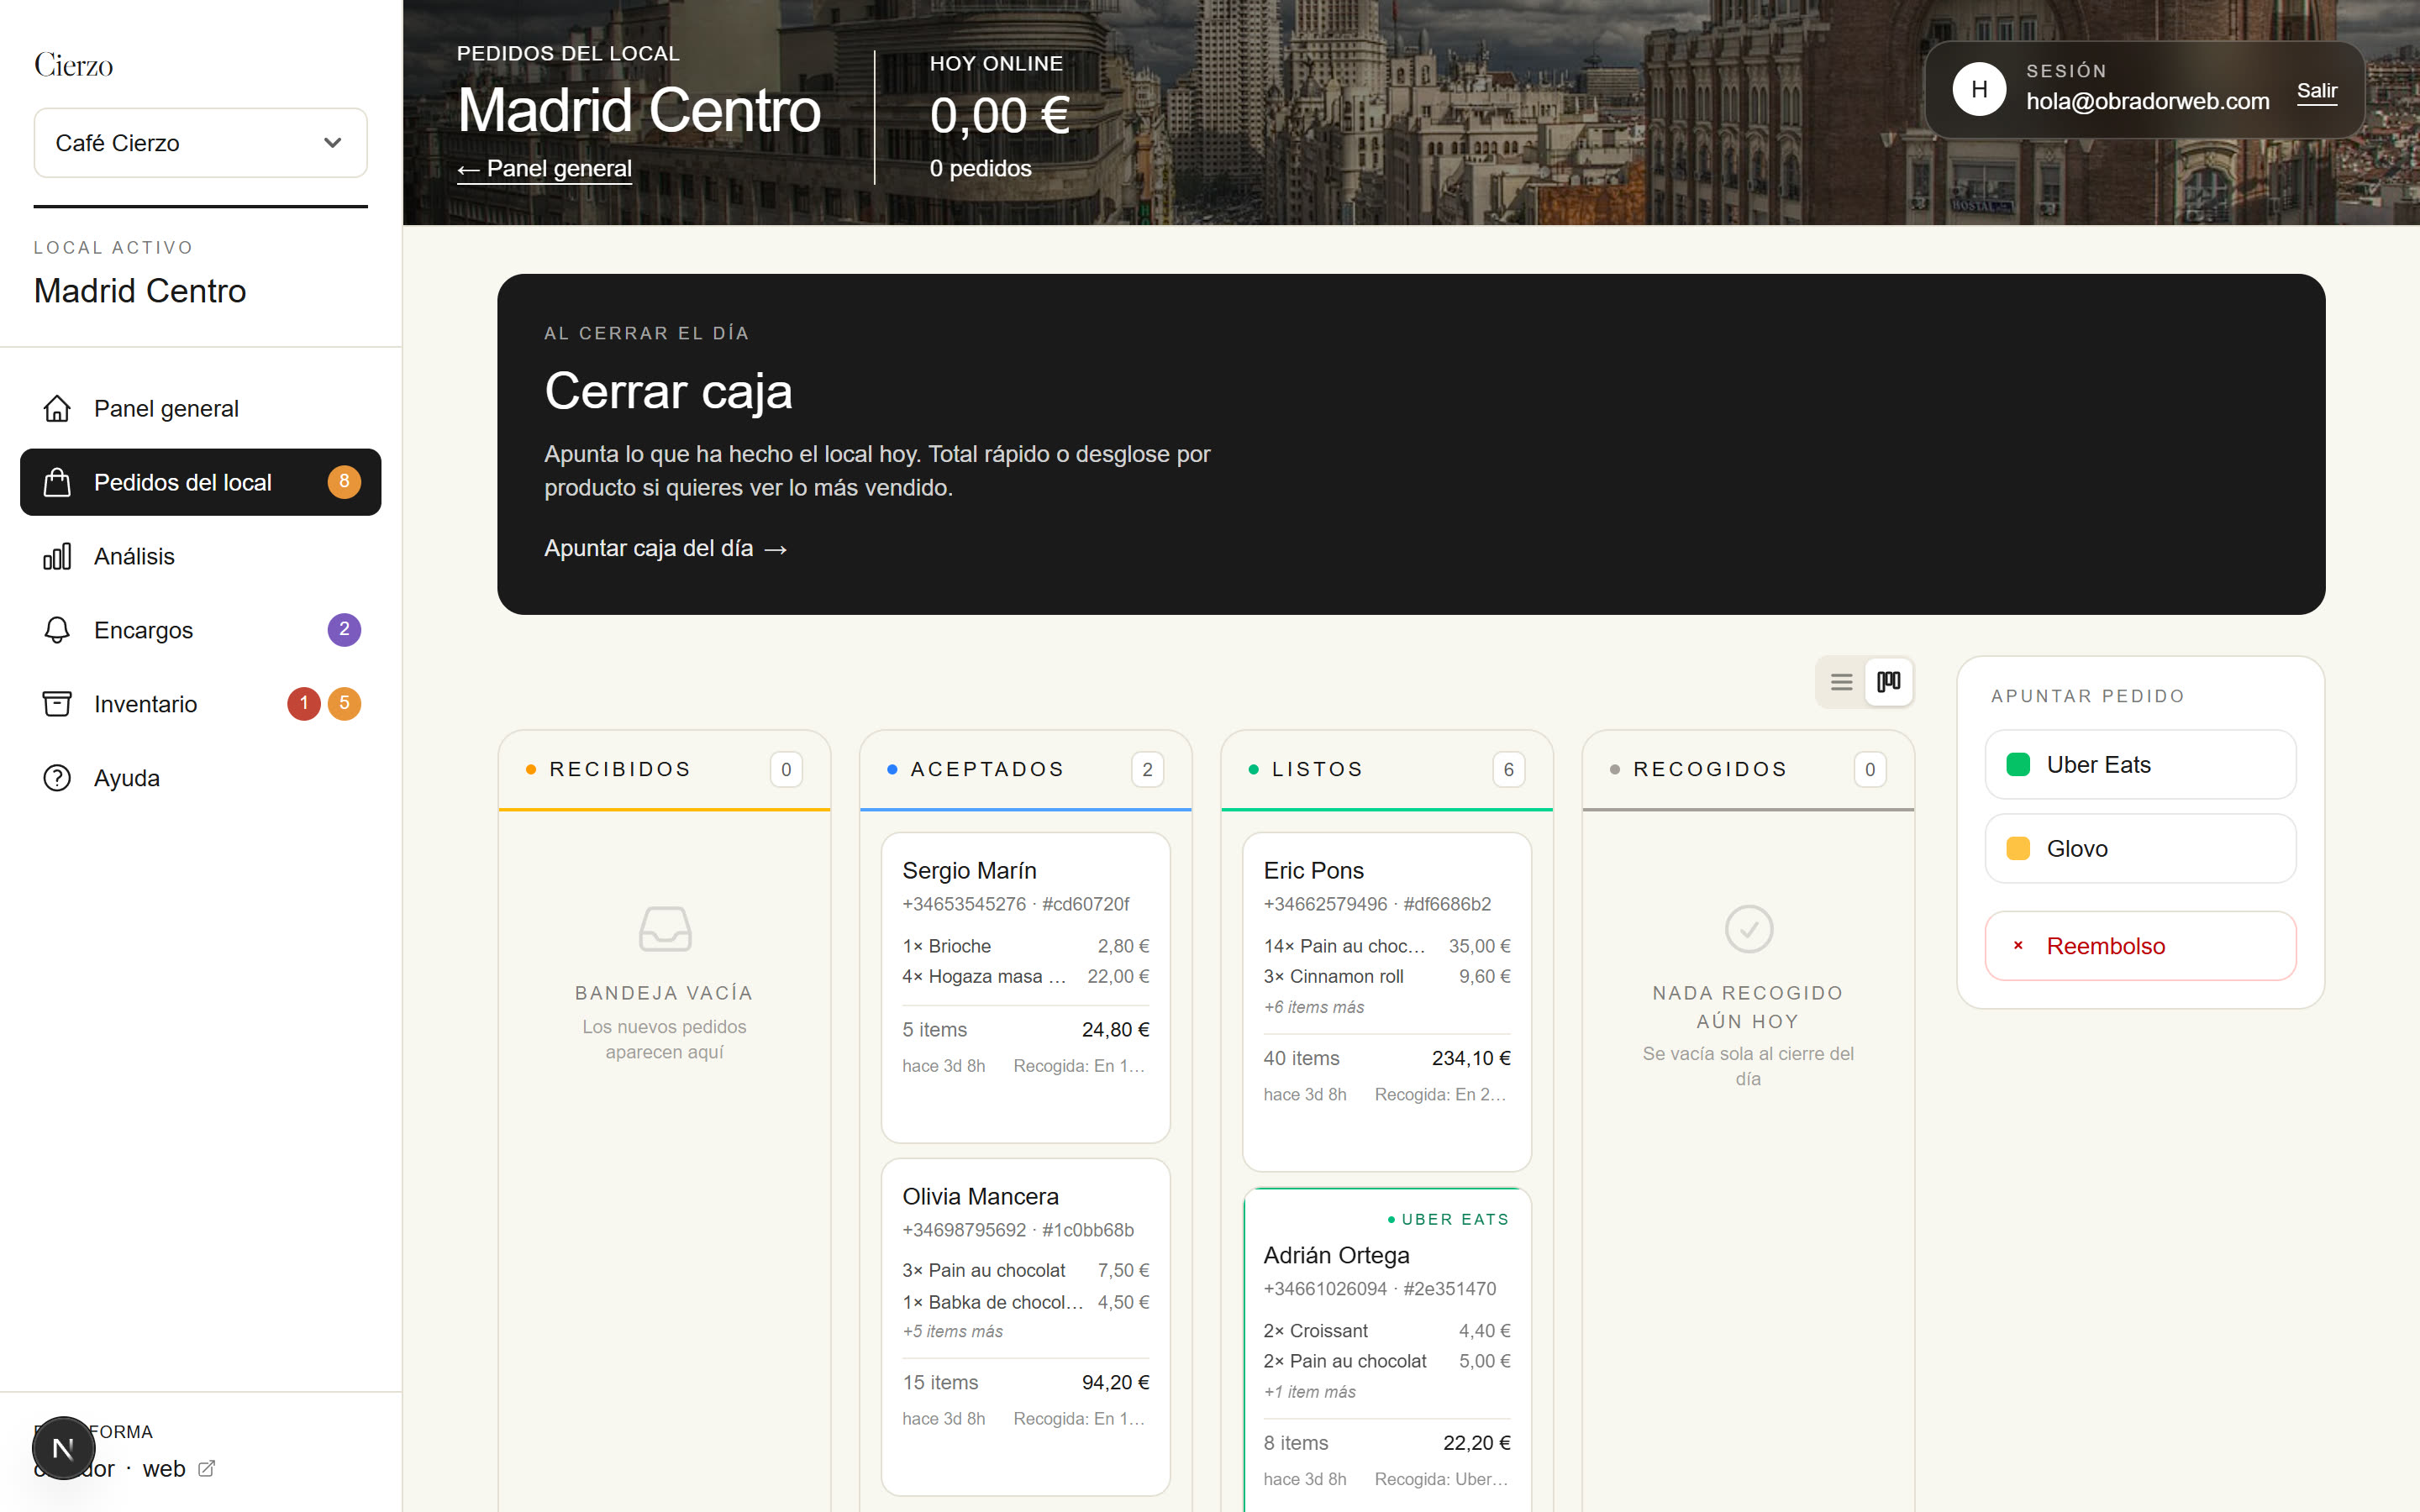Viewport: 2420px width, 1512px height.
Task: Click the UBER EATS tag on Adrián's card
Action: point(1448,1219)
